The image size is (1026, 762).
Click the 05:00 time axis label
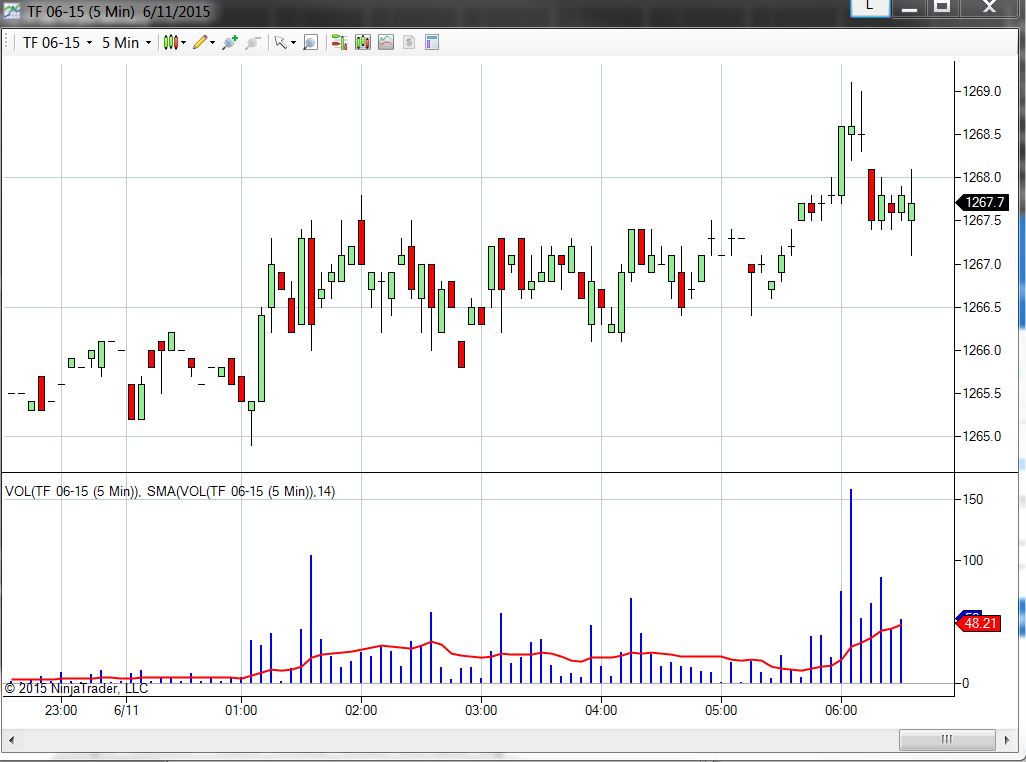[x=721, y=710]
